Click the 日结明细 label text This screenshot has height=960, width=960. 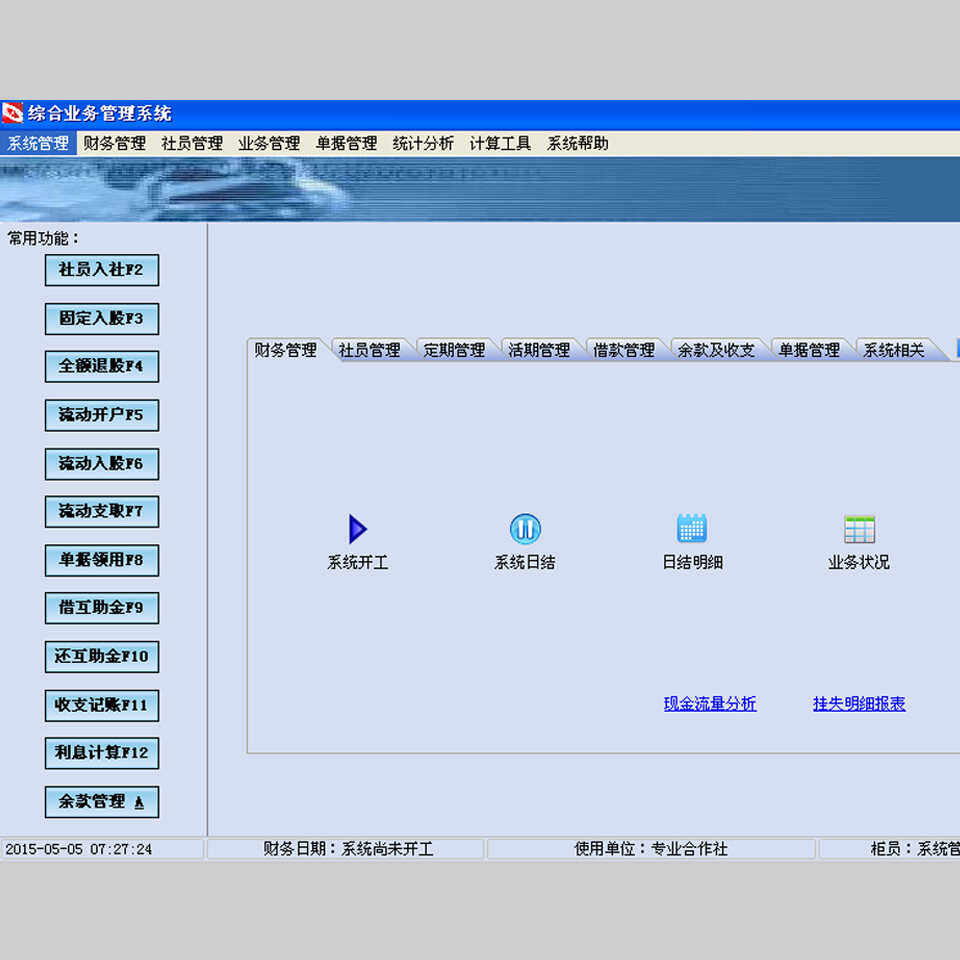[x=692, y=563]
